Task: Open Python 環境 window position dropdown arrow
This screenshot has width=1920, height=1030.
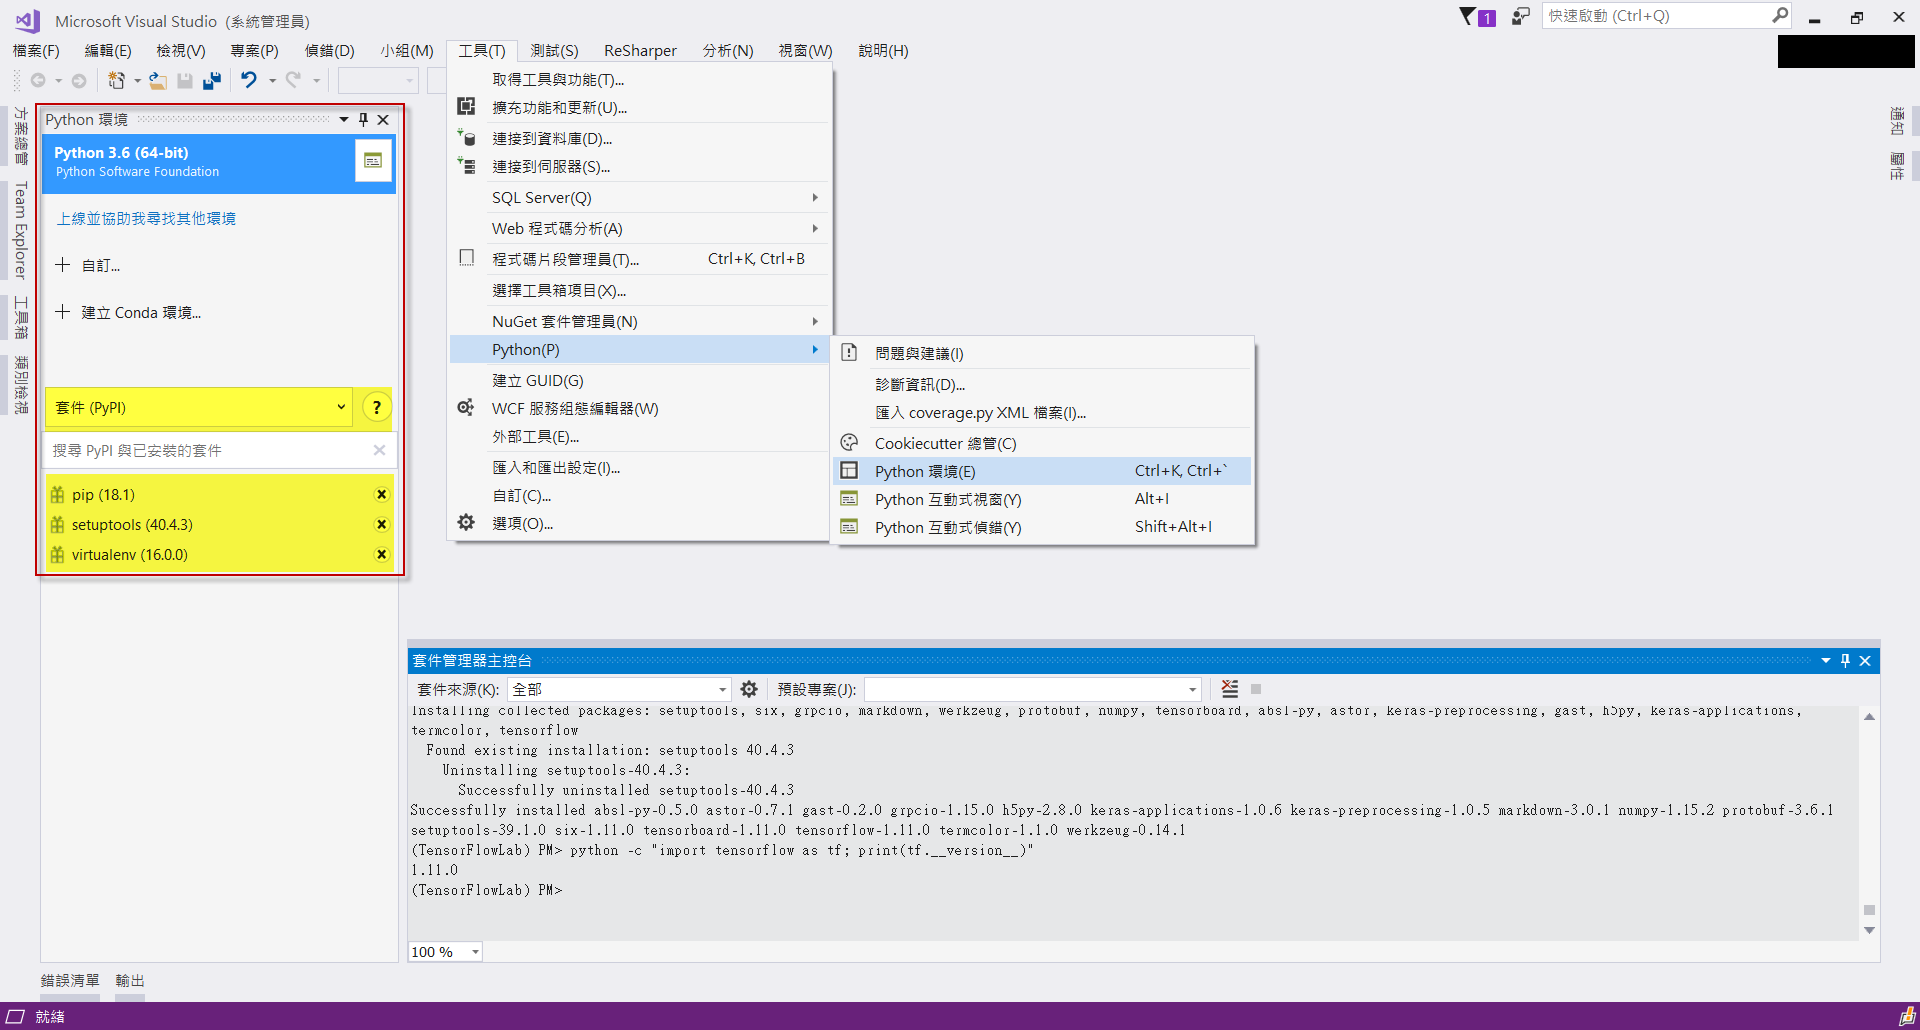Action: [344, 119]
